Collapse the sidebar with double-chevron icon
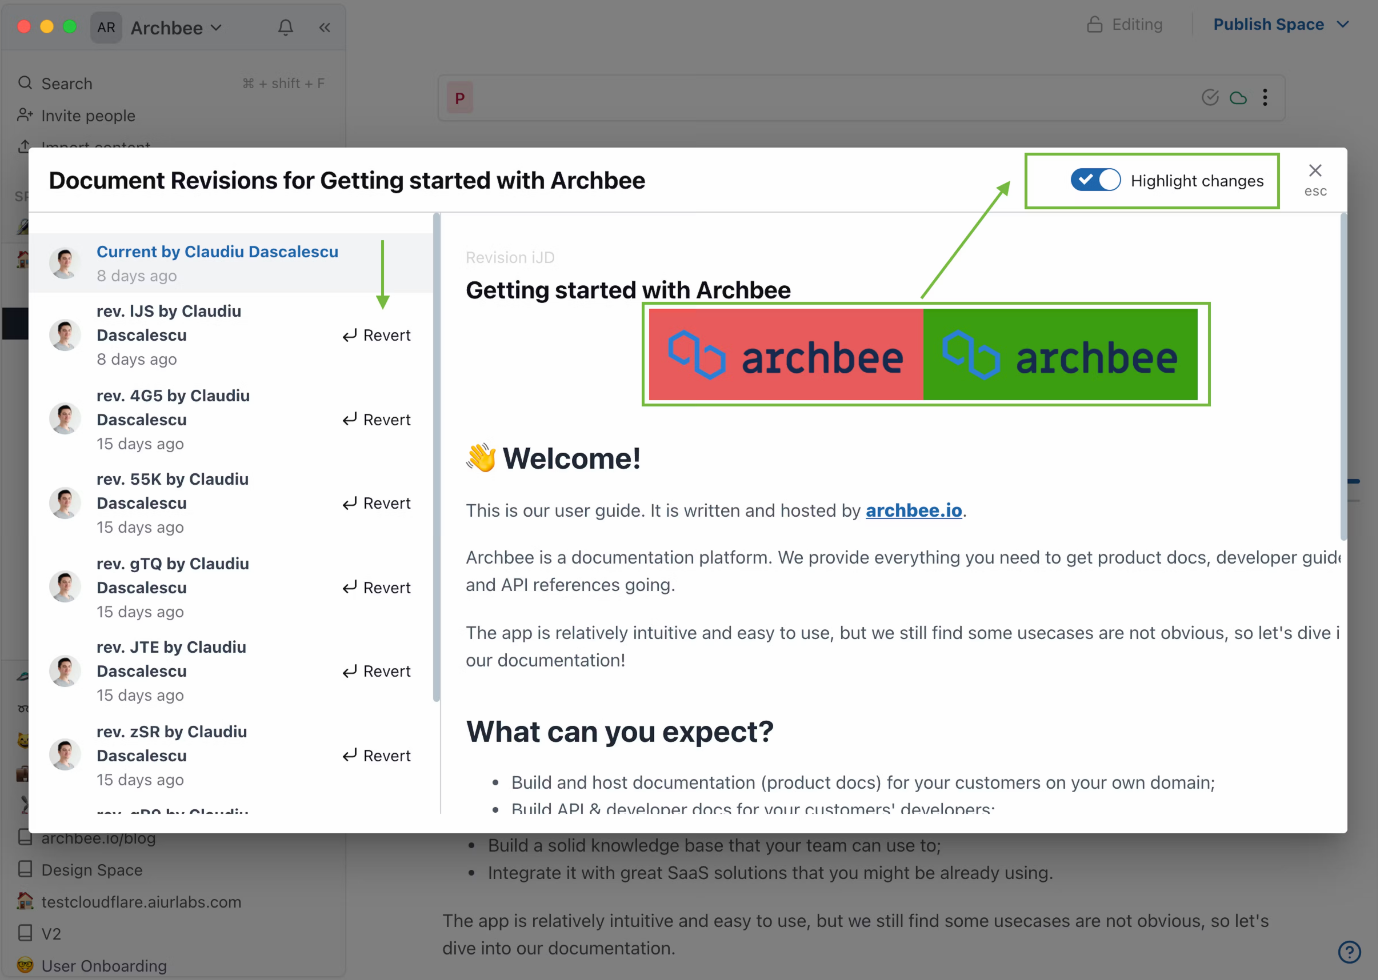This screenshot has width=1378, height=980. point(323,27)
